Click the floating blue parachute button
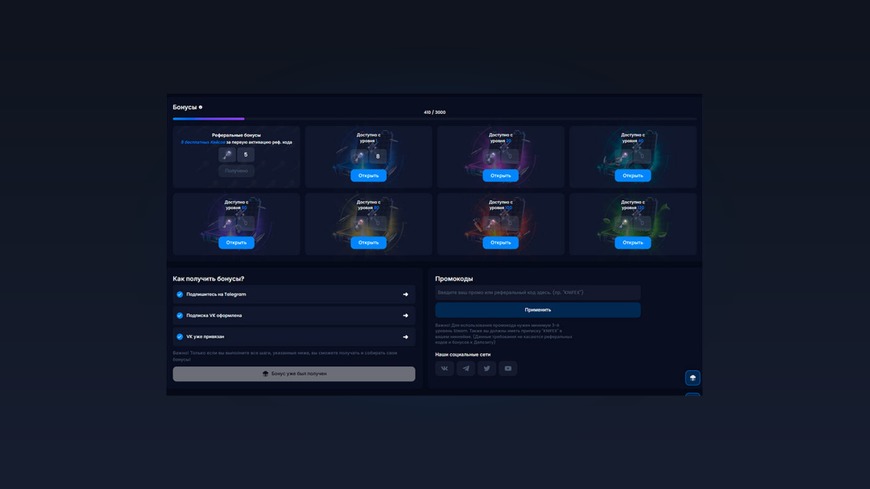Screen dimensions: 870x489 [692, 378]
